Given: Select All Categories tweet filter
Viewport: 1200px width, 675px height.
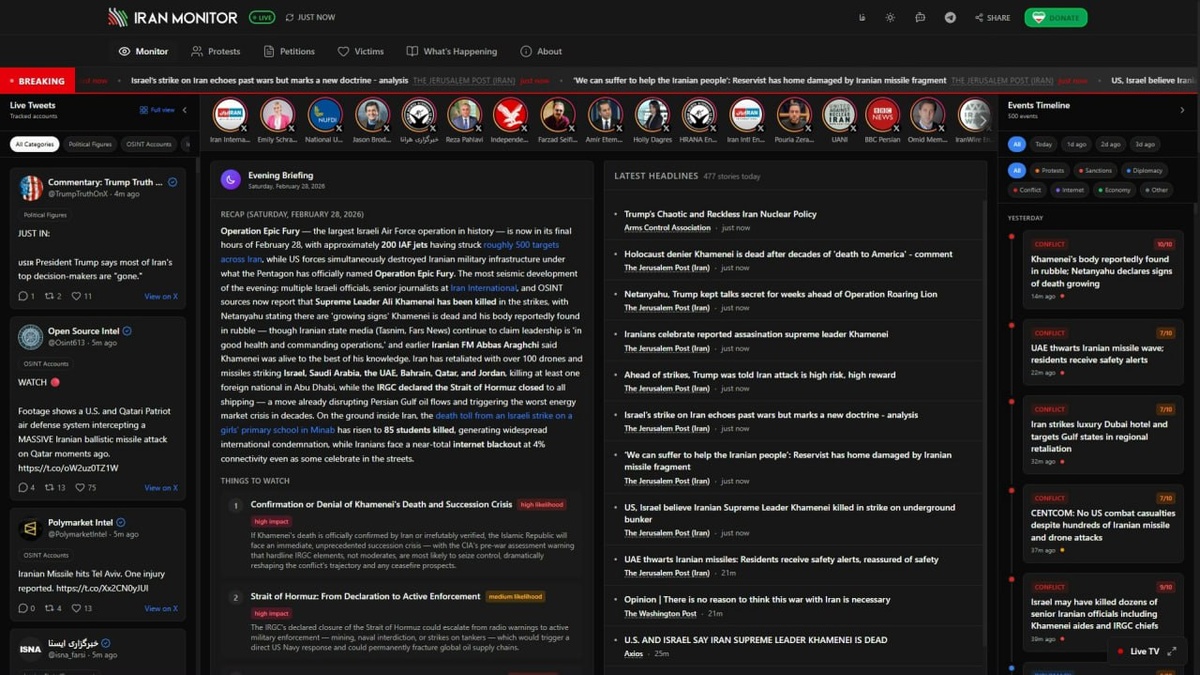Looking at the screenshot, I should (34, 144).
